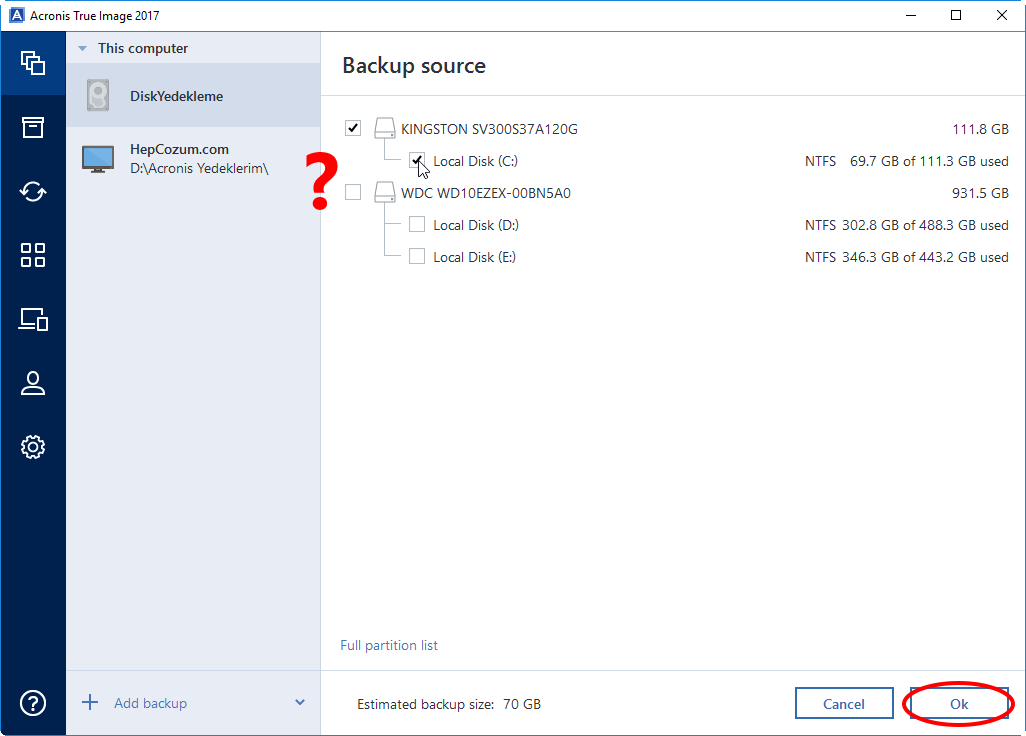
Task: Click the 111.8 GB size value
Action: [x=980, y=129]
